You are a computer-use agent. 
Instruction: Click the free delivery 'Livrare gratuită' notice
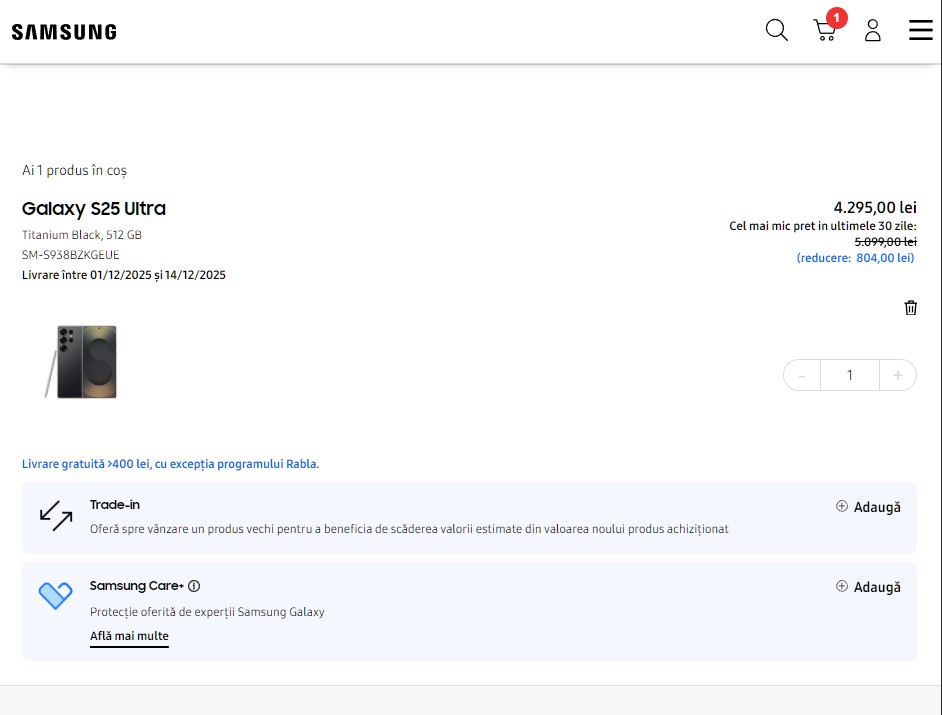coord(170,464)
